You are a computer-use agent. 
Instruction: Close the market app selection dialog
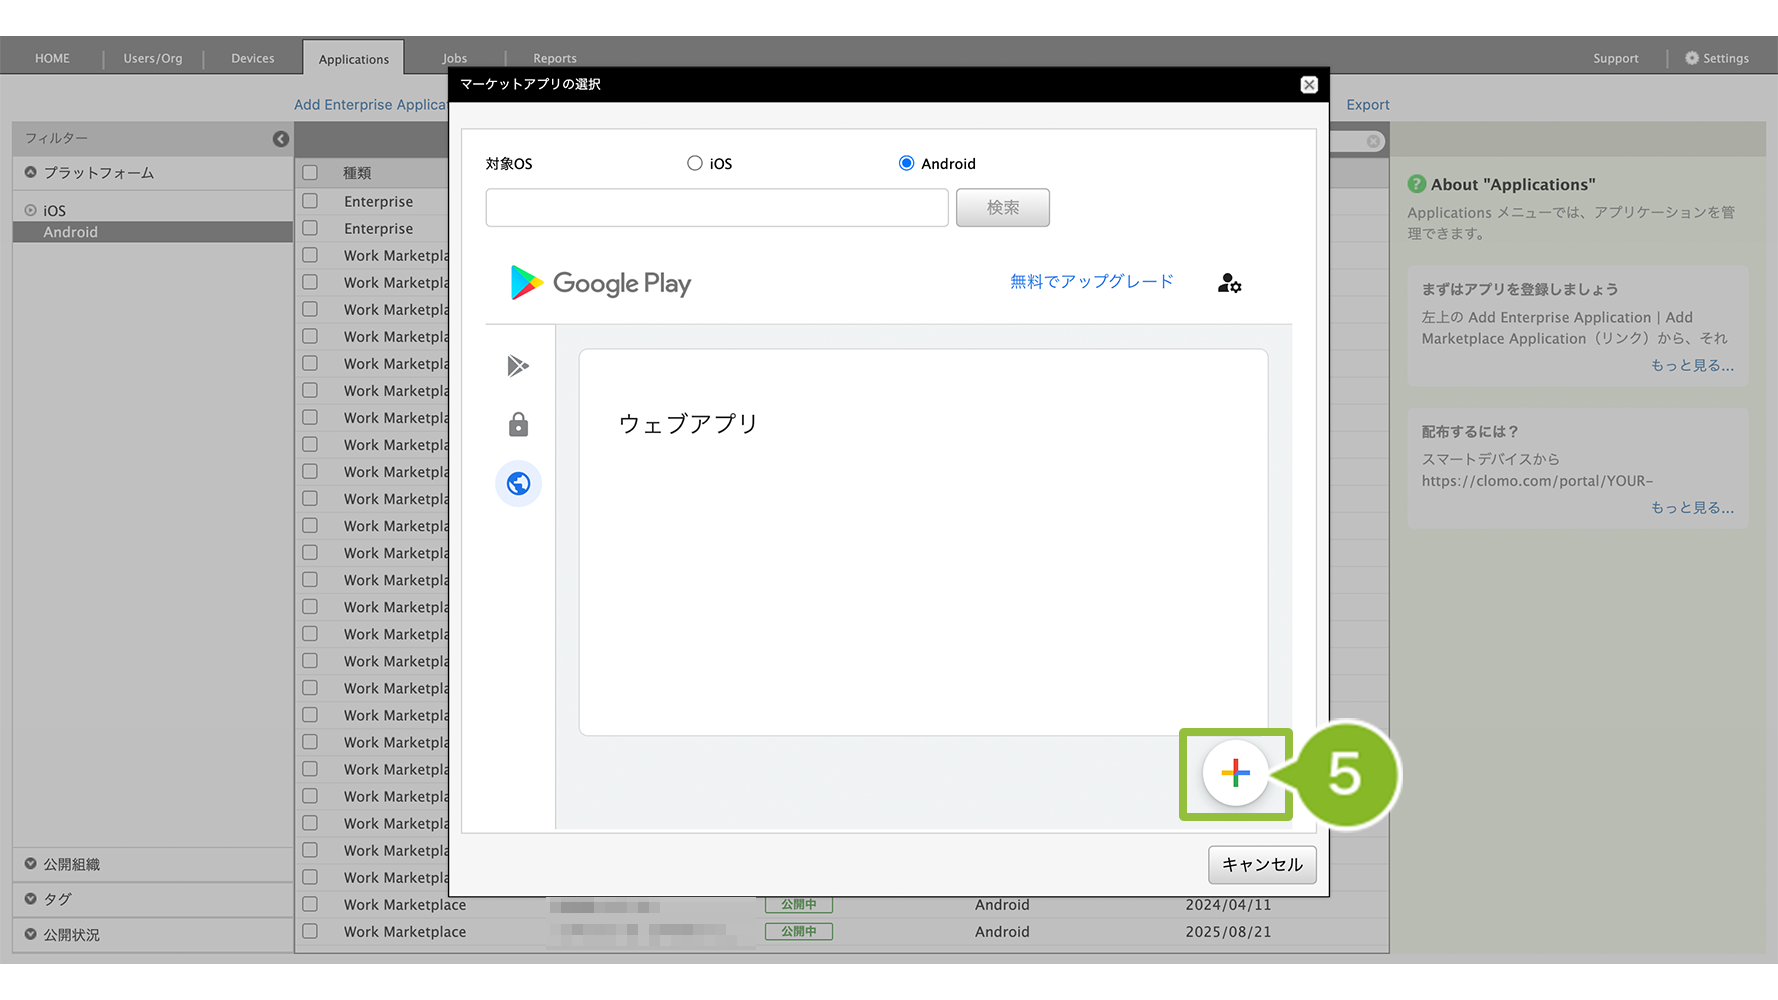click(x=1308, y=85)
